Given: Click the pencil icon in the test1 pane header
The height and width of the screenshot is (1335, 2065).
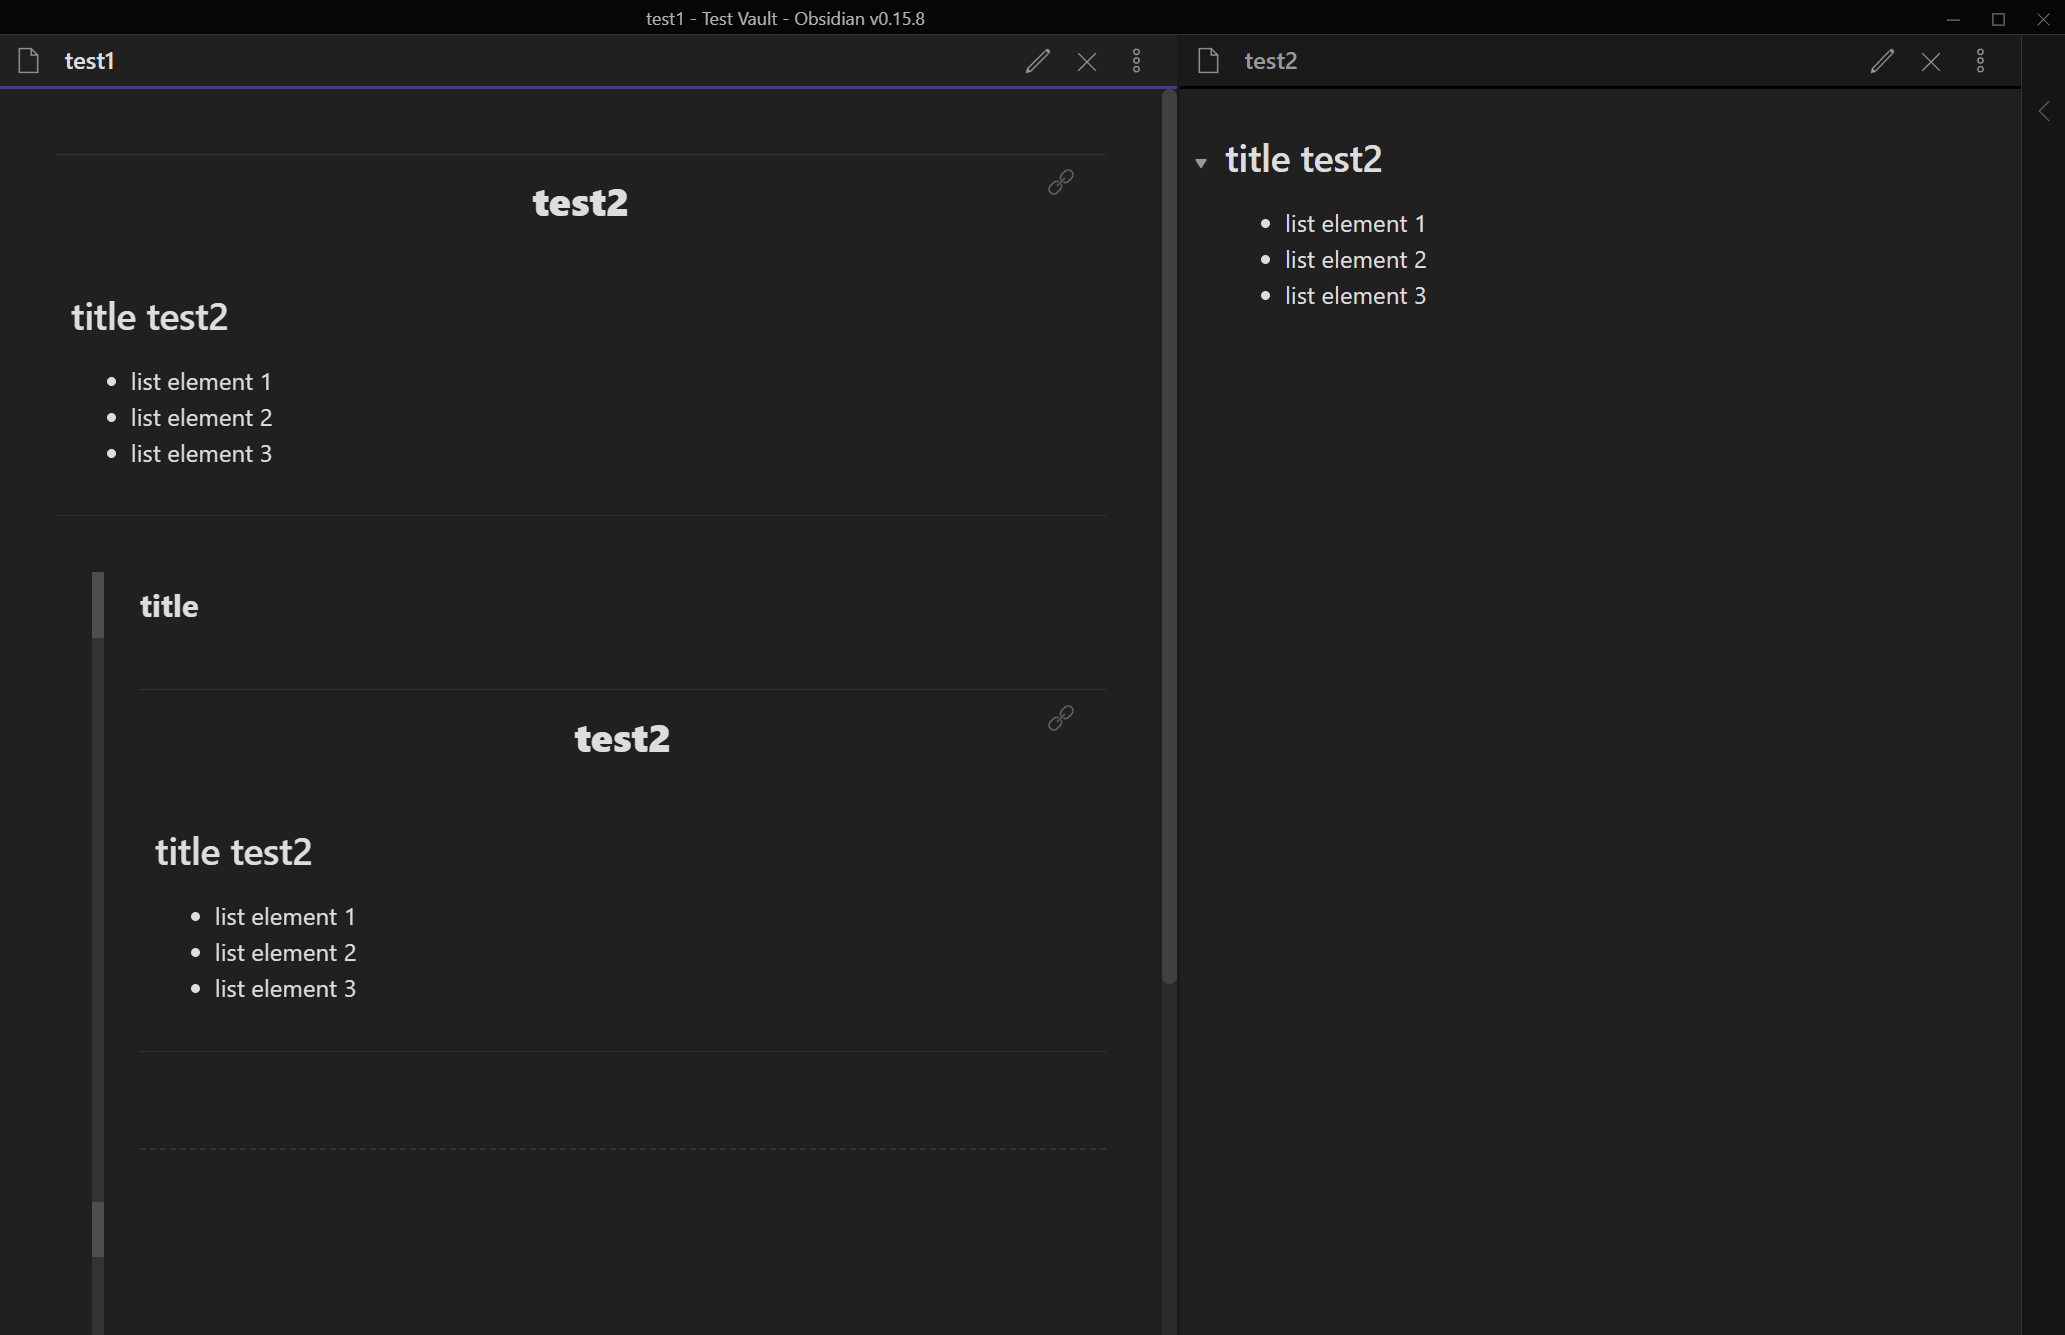Looking at the screenshot, I should (1038, 61).
